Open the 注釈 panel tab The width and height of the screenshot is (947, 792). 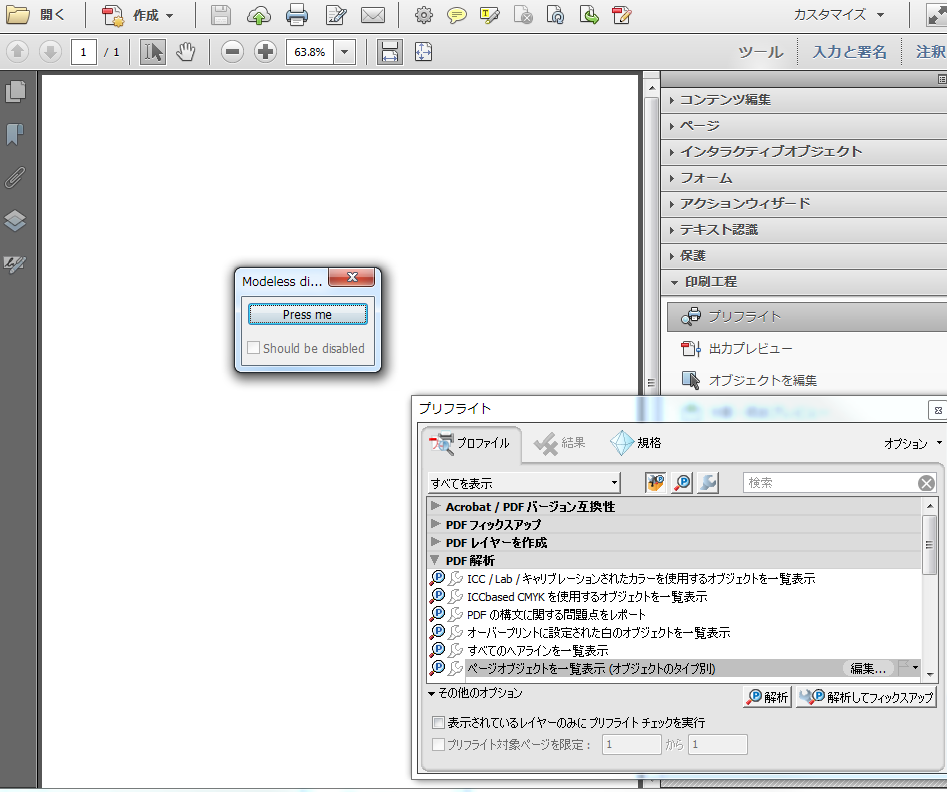(x=929, y=52)
